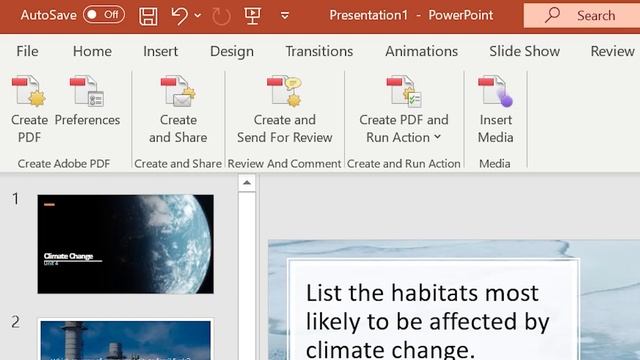Click the Redo icon

[221, 16]
